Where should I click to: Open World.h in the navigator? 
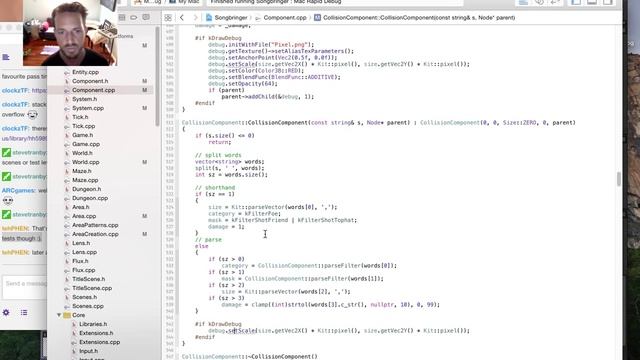82,153
